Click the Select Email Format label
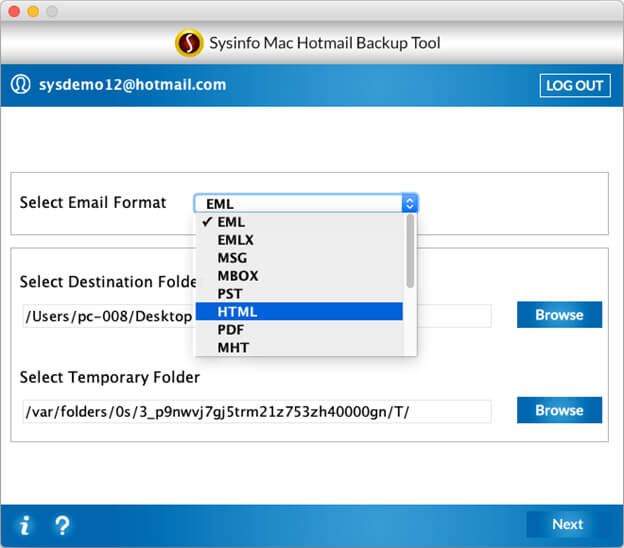Image resolution: width=624 pixels, height=548 pixels. pyautogui.click(x=93, y=203)
